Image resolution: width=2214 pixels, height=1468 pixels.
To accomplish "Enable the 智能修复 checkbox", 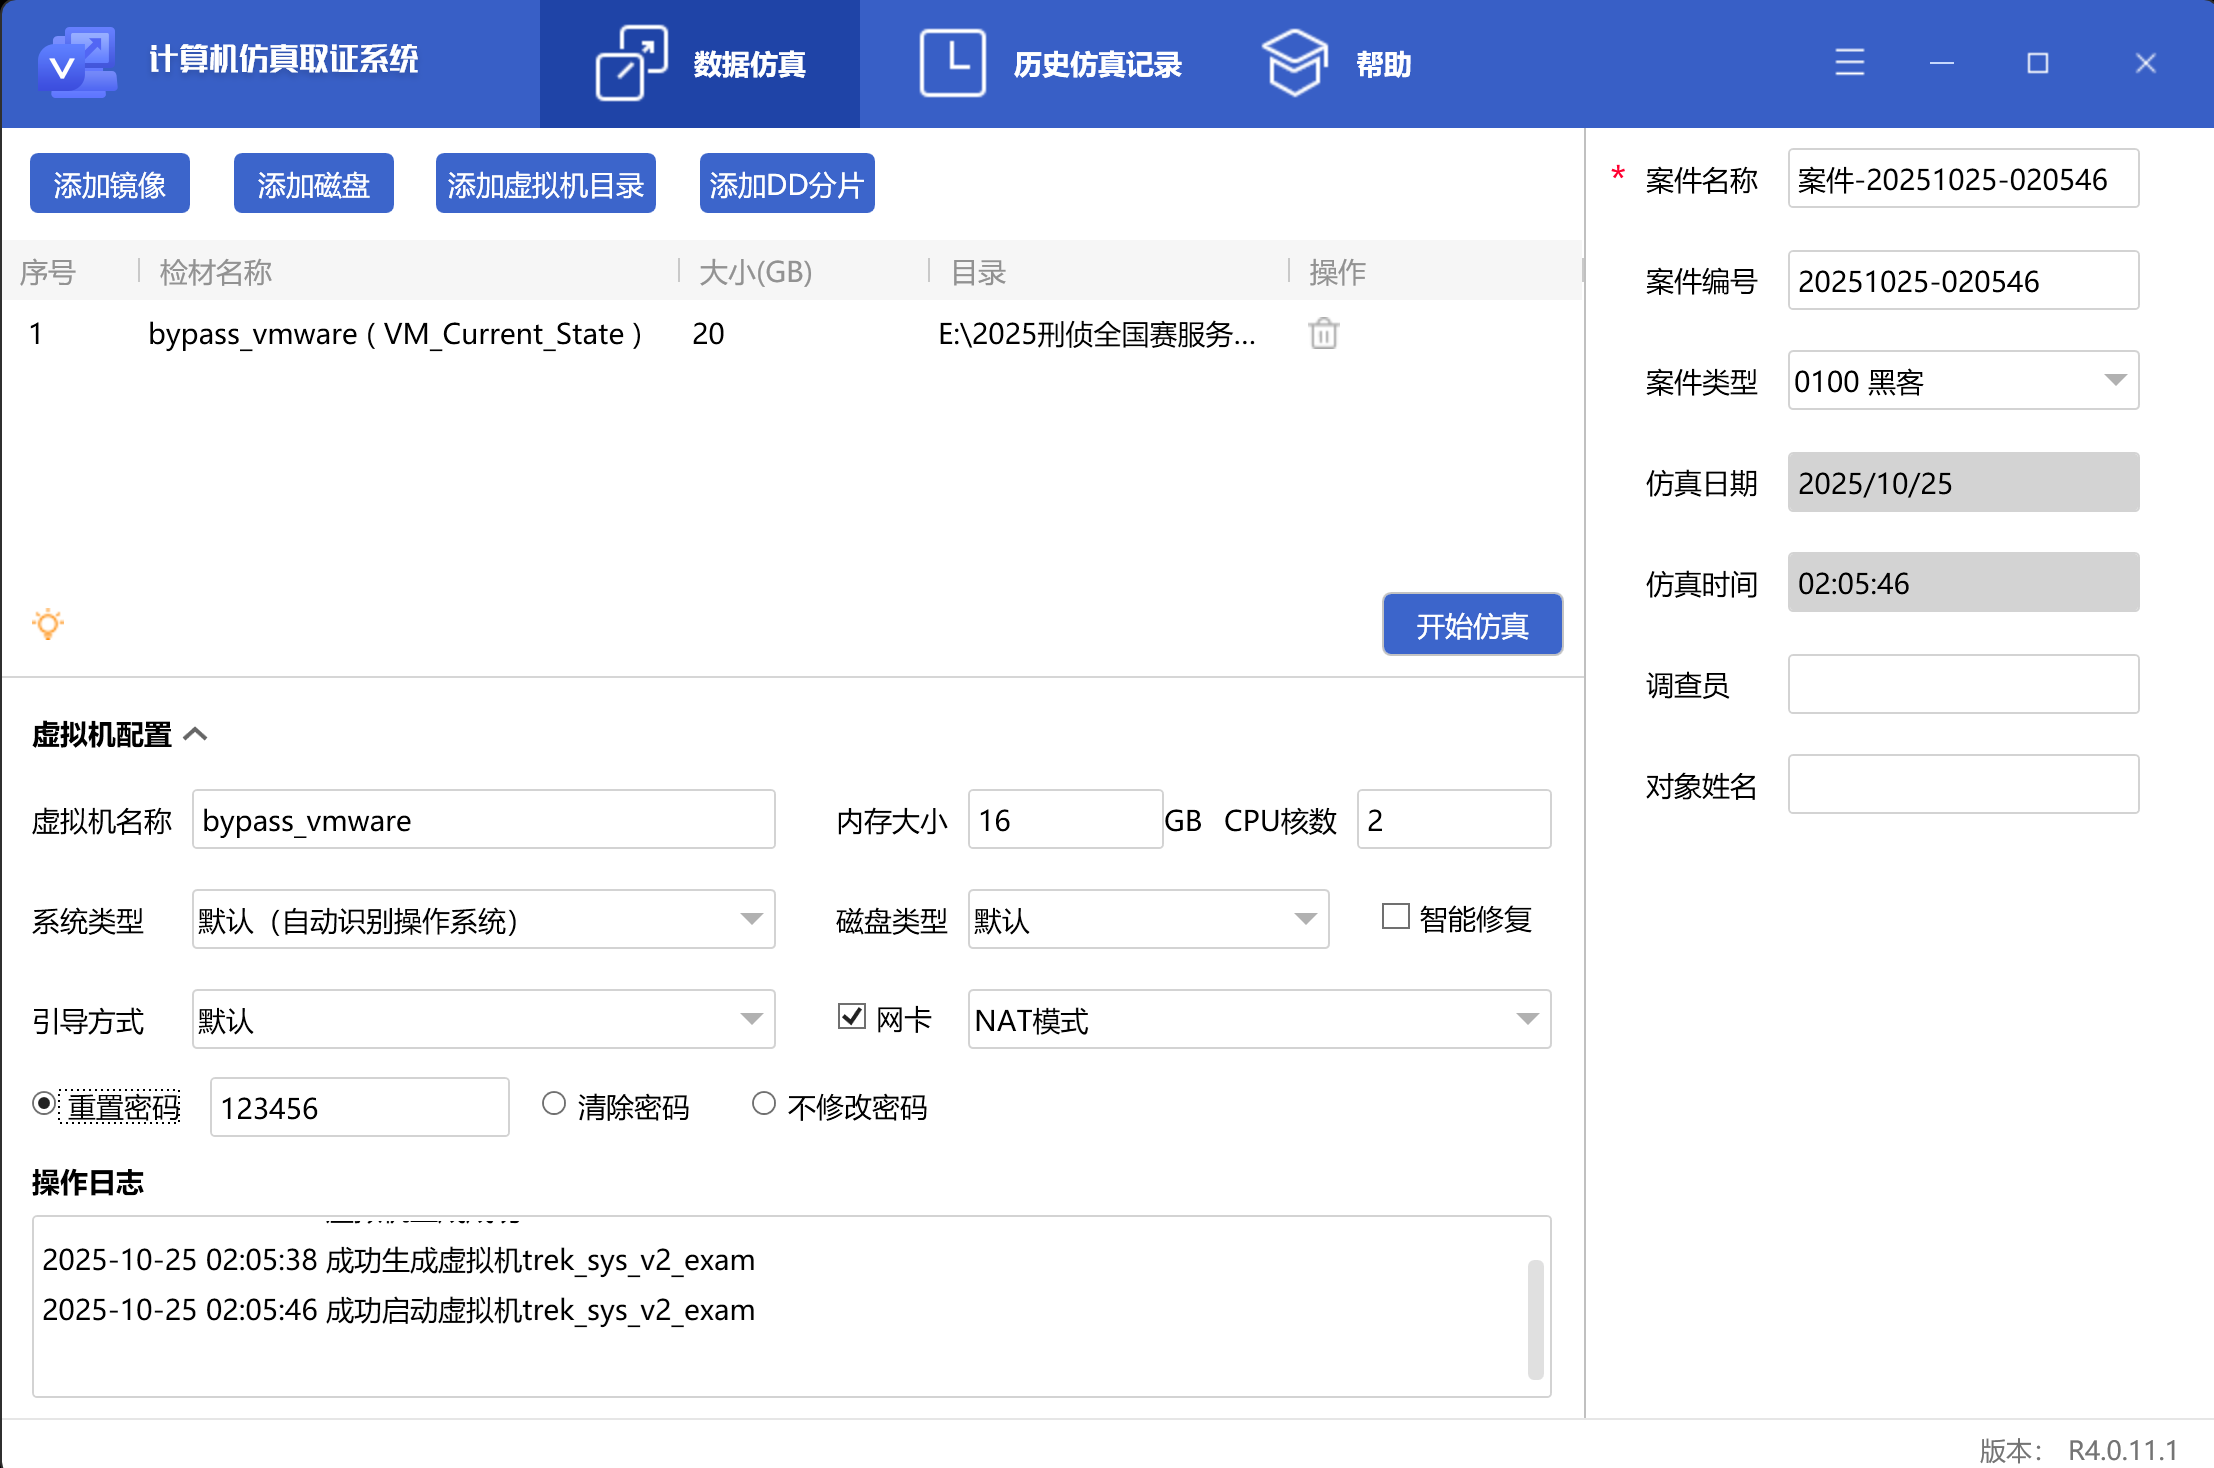I will (1395, 917).
